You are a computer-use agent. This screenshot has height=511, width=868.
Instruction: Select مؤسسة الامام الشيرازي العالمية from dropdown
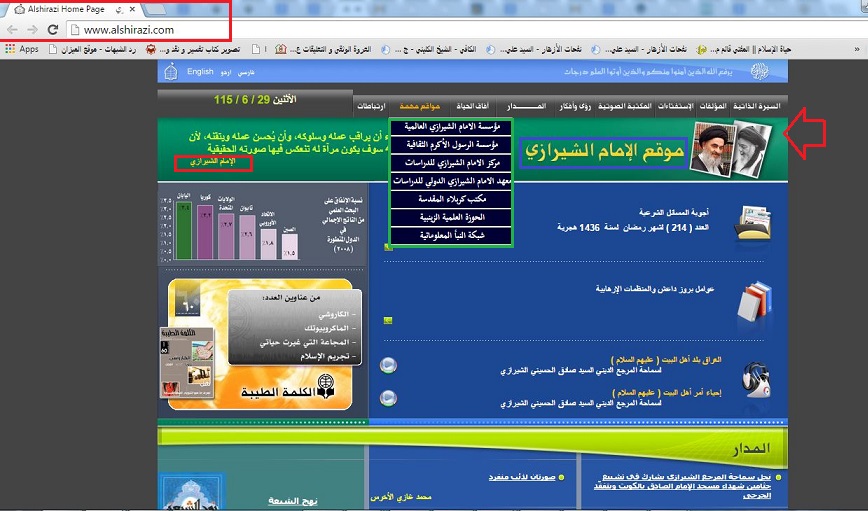click(451, 127)
